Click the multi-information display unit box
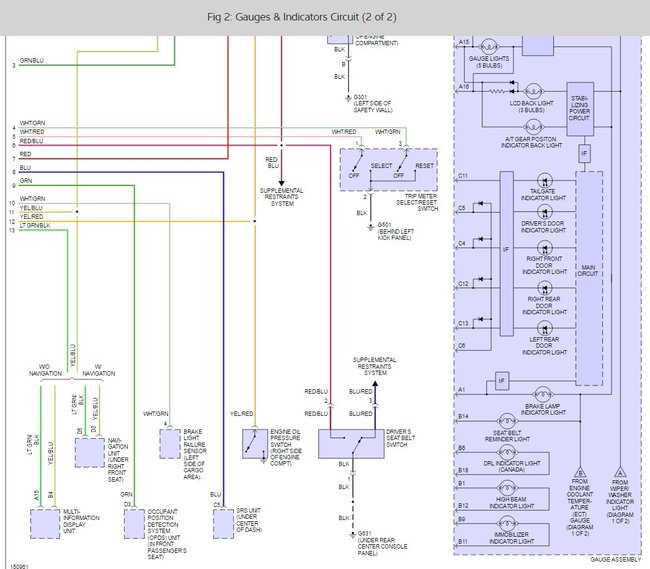650x569 pixels. [x=45, y=524]
